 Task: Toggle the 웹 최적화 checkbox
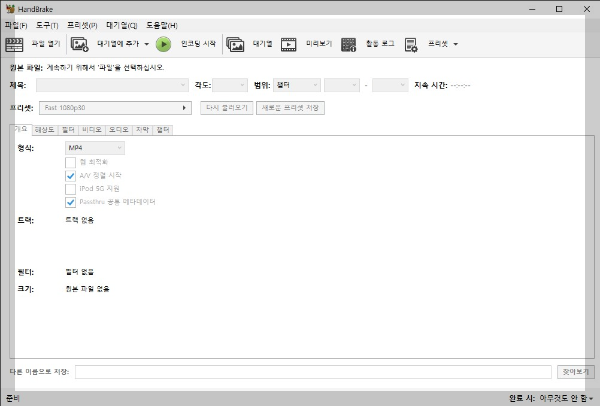(70, 163)
